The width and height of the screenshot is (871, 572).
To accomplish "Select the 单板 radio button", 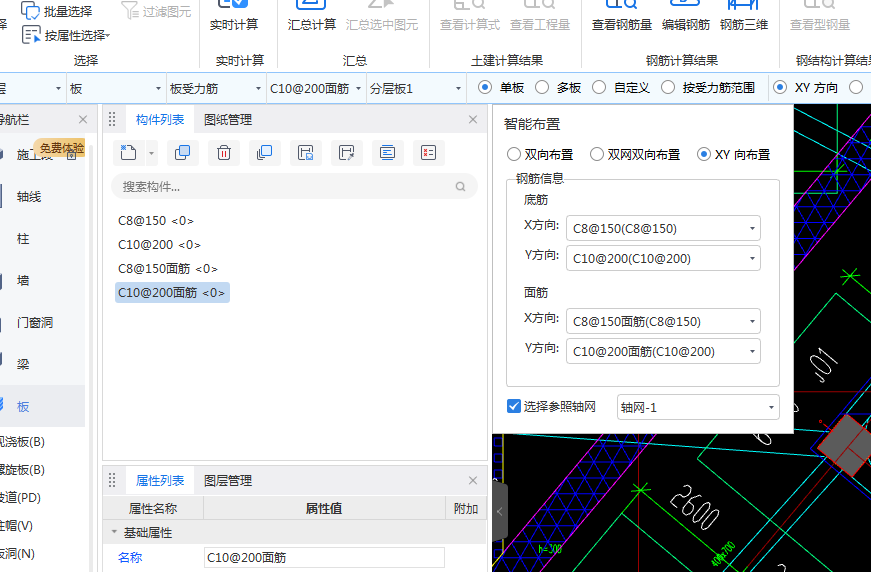I will 485,88.
